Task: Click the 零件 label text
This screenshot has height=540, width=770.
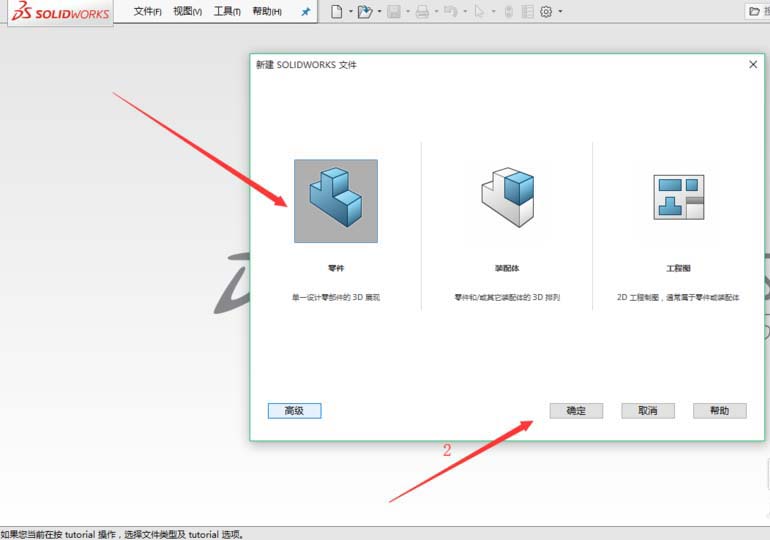Action: click(x=336, y=268)
